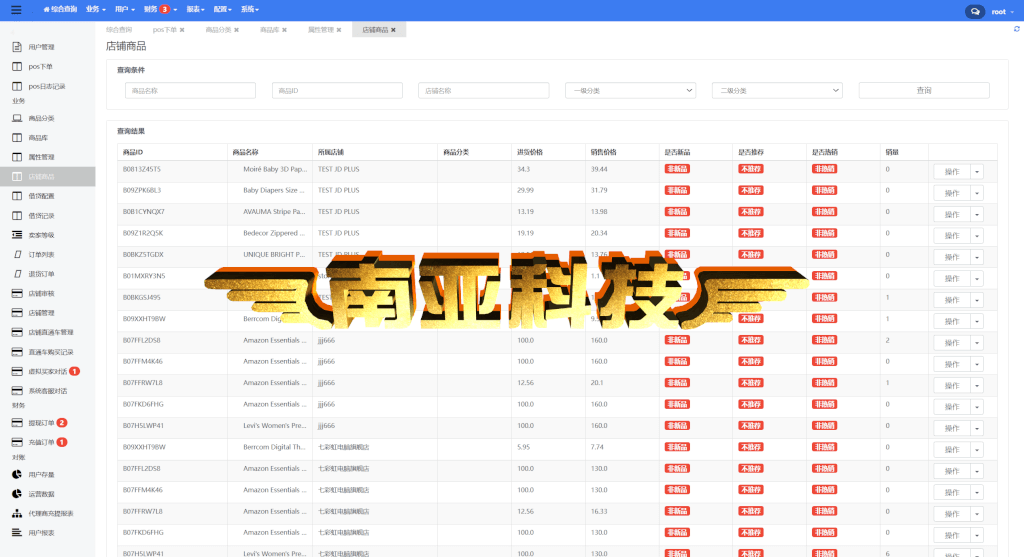Click 操作 button for row B09Z1R2Q5K
Image resolution: width=1024 pixels, height=557 pixels.
pyautogui.click(x=952, y=236)
